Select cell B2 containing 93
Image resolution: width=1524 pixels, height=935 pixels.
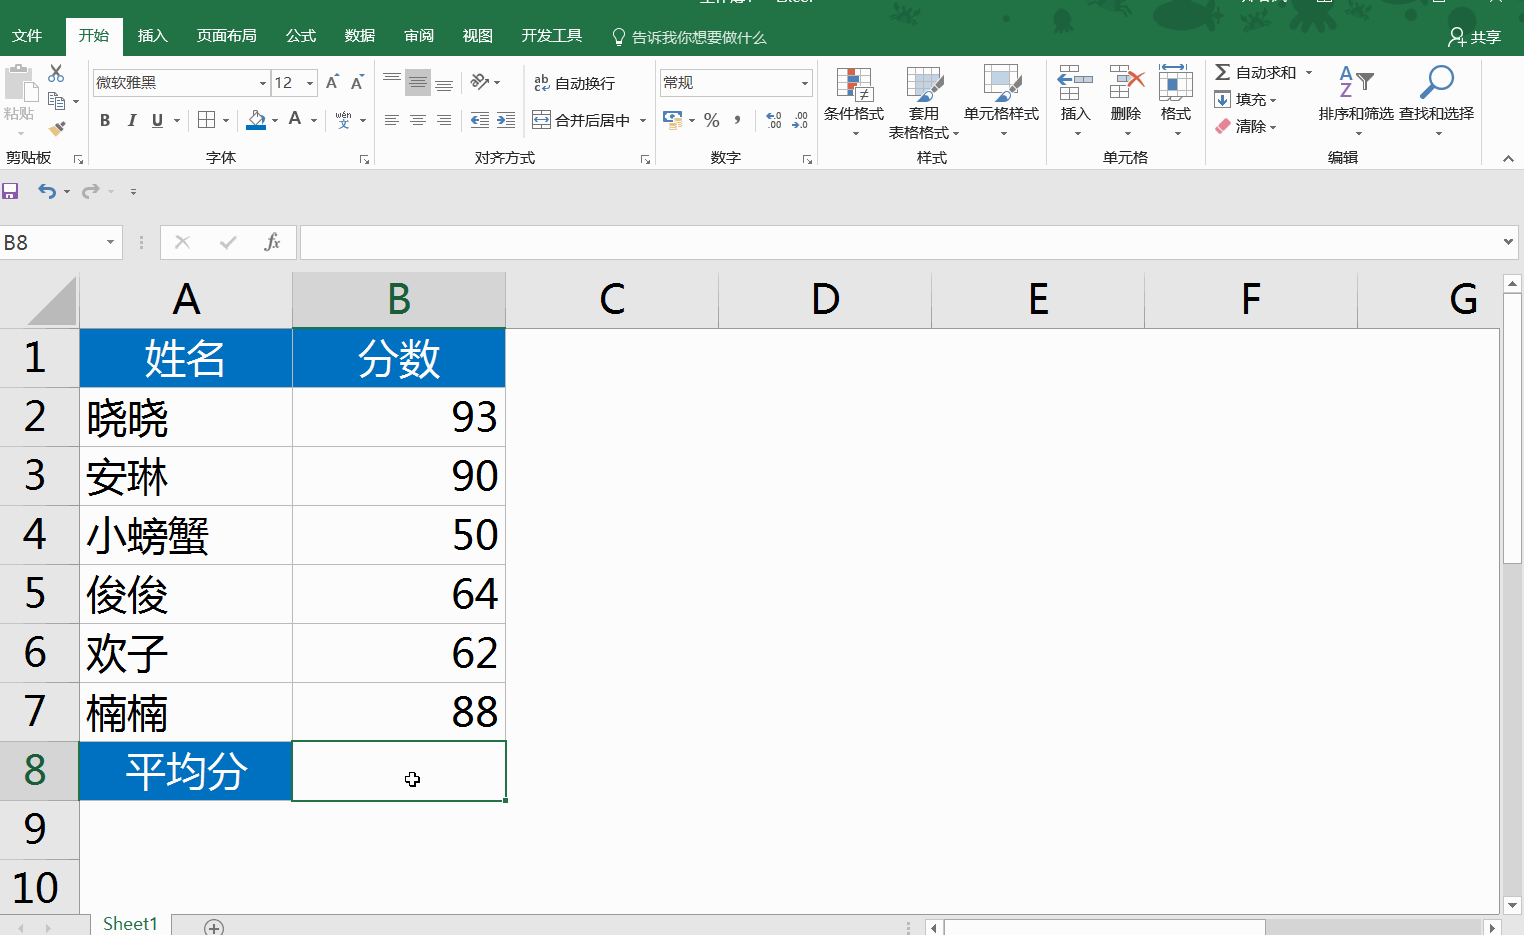(398, 417)
